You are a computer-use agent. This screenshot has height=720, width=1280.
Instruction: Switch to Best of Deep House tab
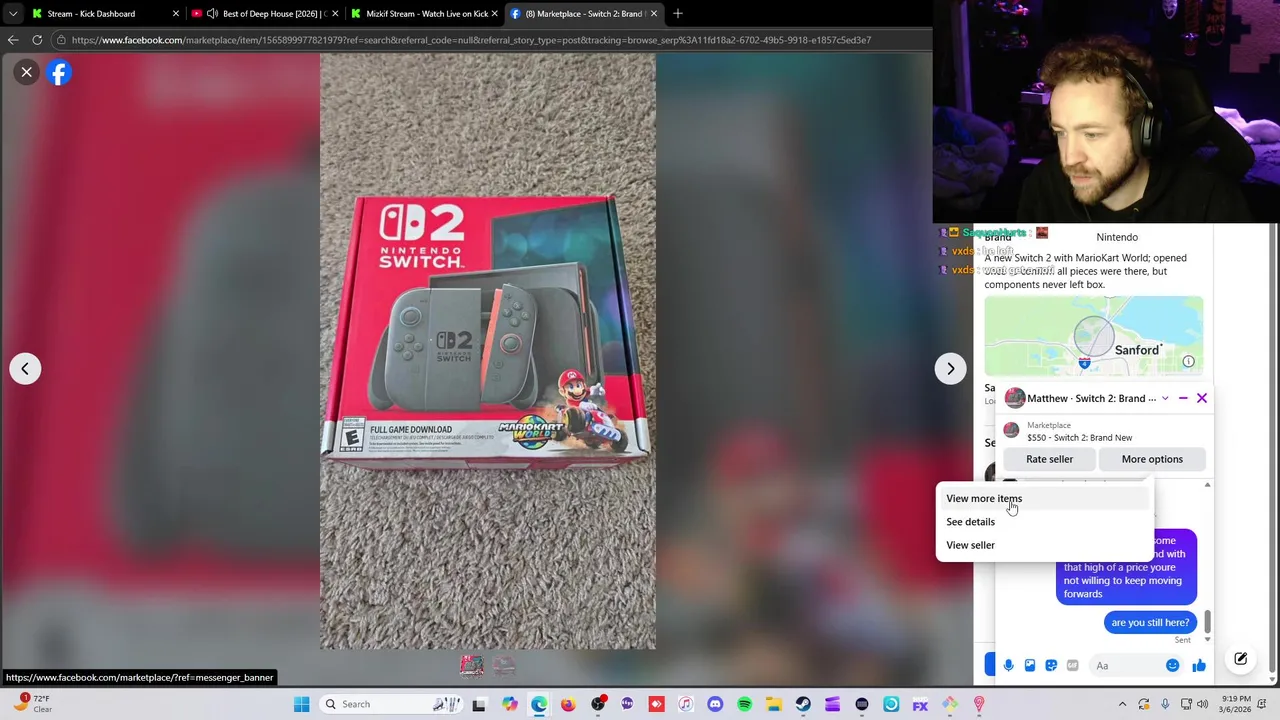click(x=264, y=13)
